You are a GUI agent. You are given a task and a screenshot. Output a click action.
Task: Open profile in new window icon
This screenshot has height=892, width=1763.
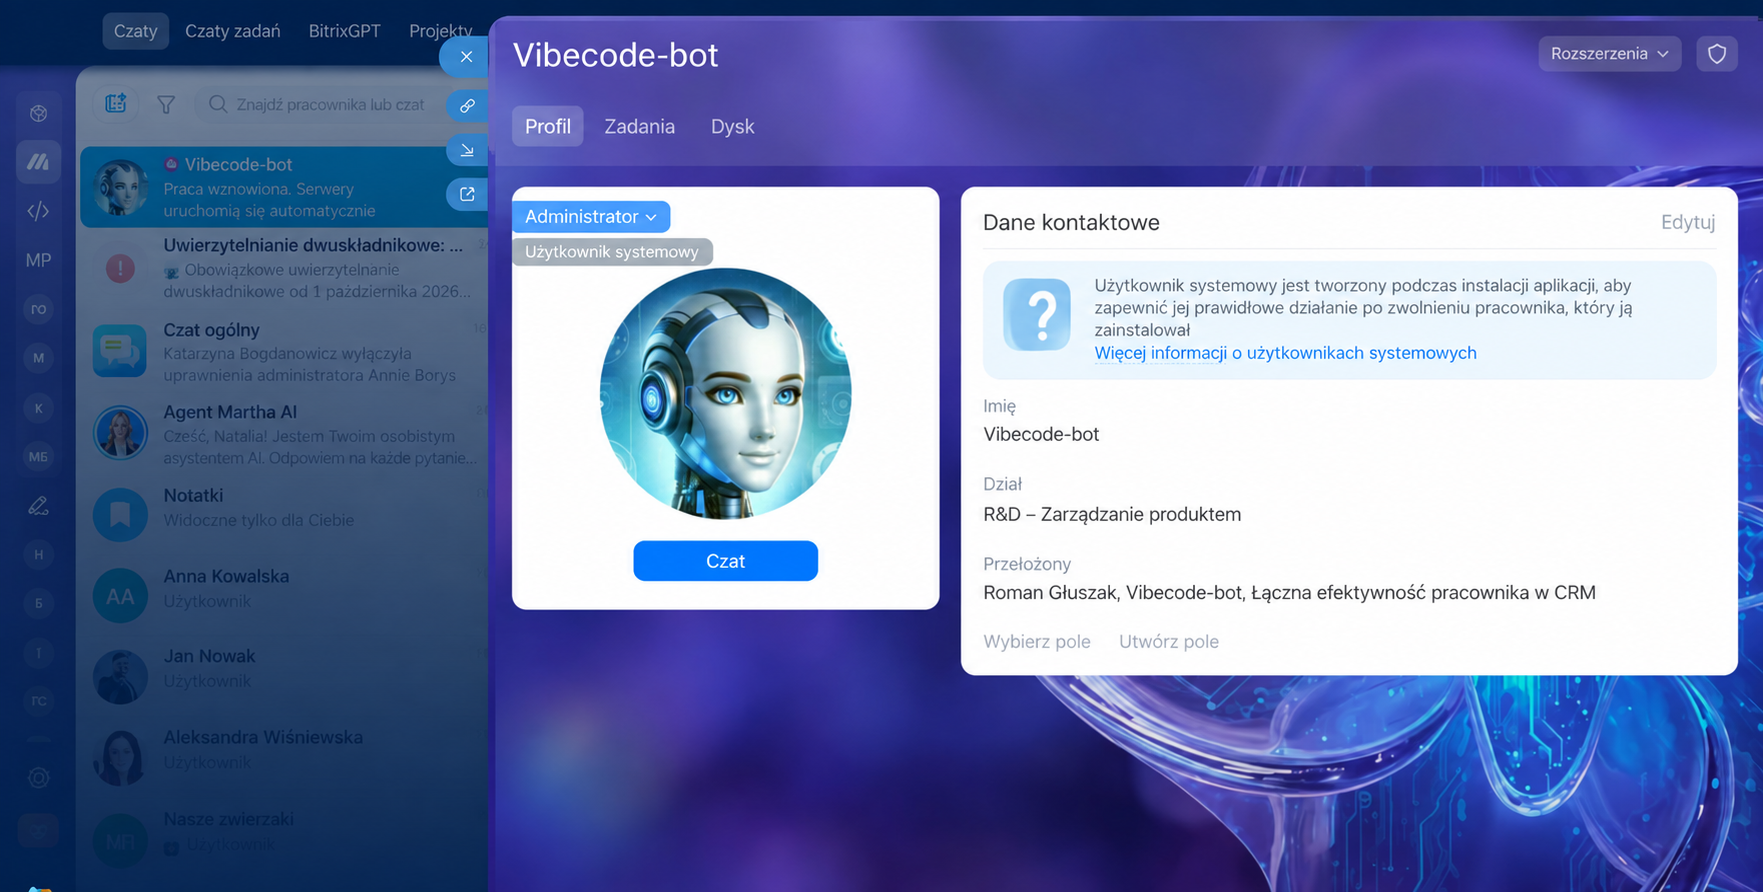pyautogui.click(x=467, y=194)
